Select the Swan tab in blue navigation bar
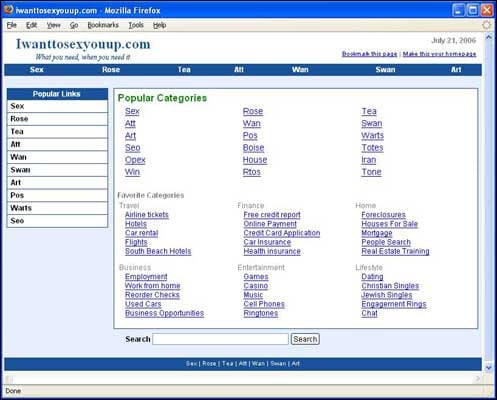Screen dimensions: 497x400 tap(385, 70)
